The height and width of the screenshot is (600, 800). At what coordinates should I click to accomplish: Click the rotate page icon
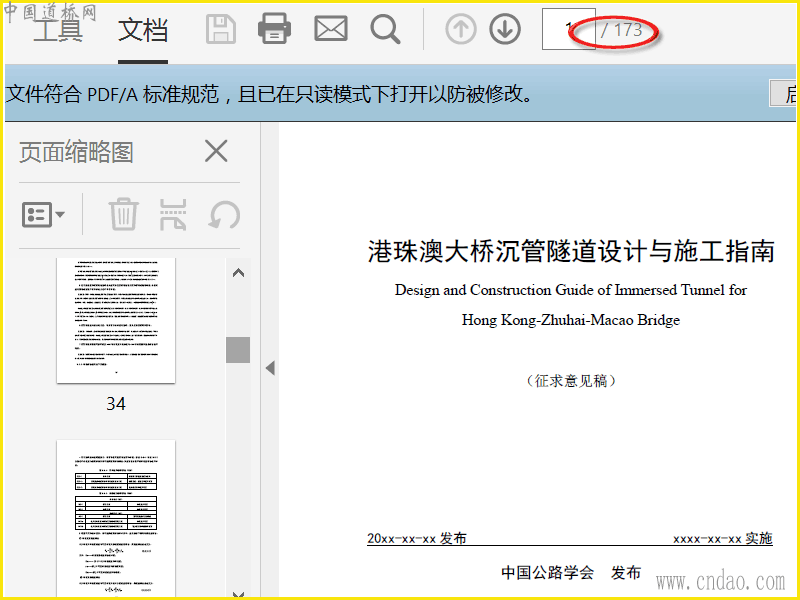coord(224,215)
